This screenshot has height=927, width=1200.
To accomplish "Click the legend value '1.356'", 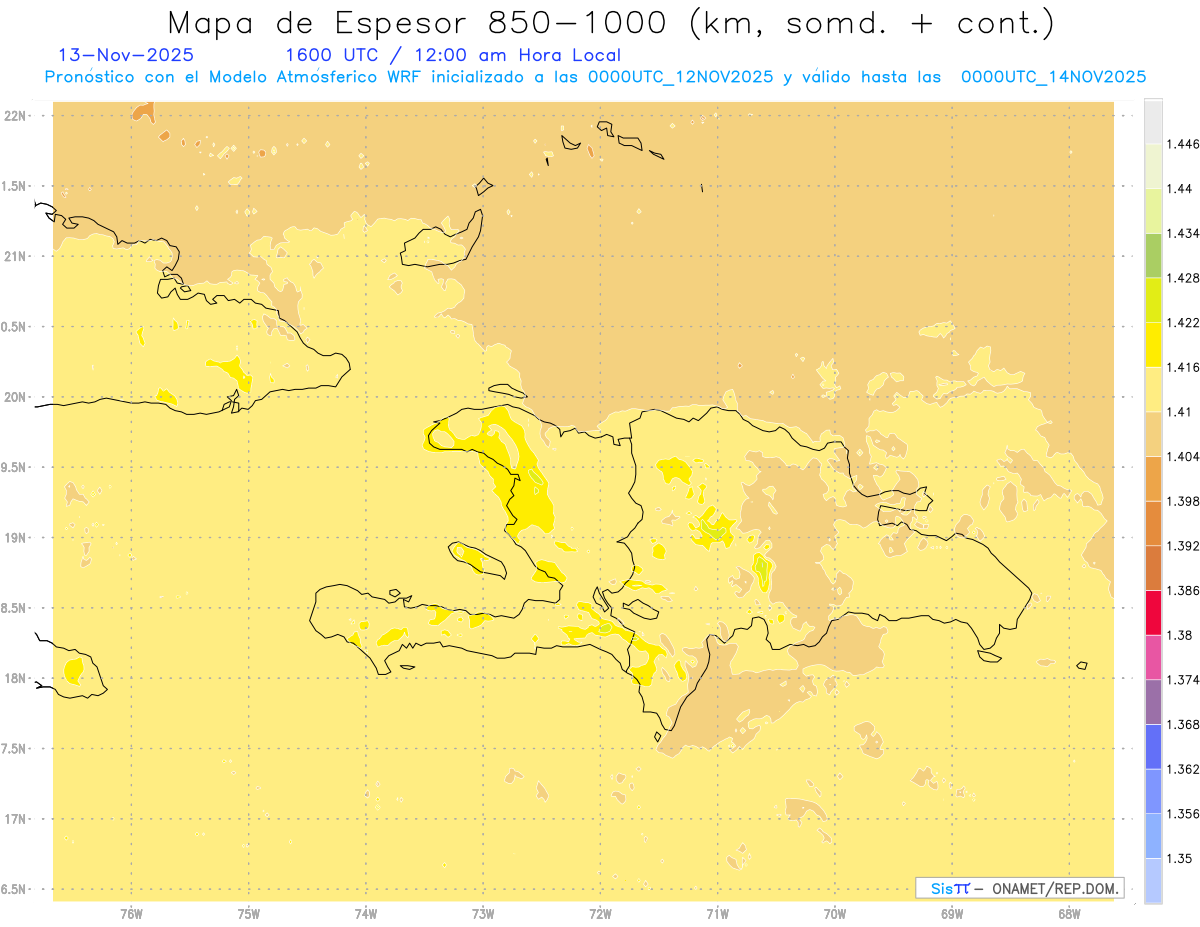I will (x=1184, y=814).
